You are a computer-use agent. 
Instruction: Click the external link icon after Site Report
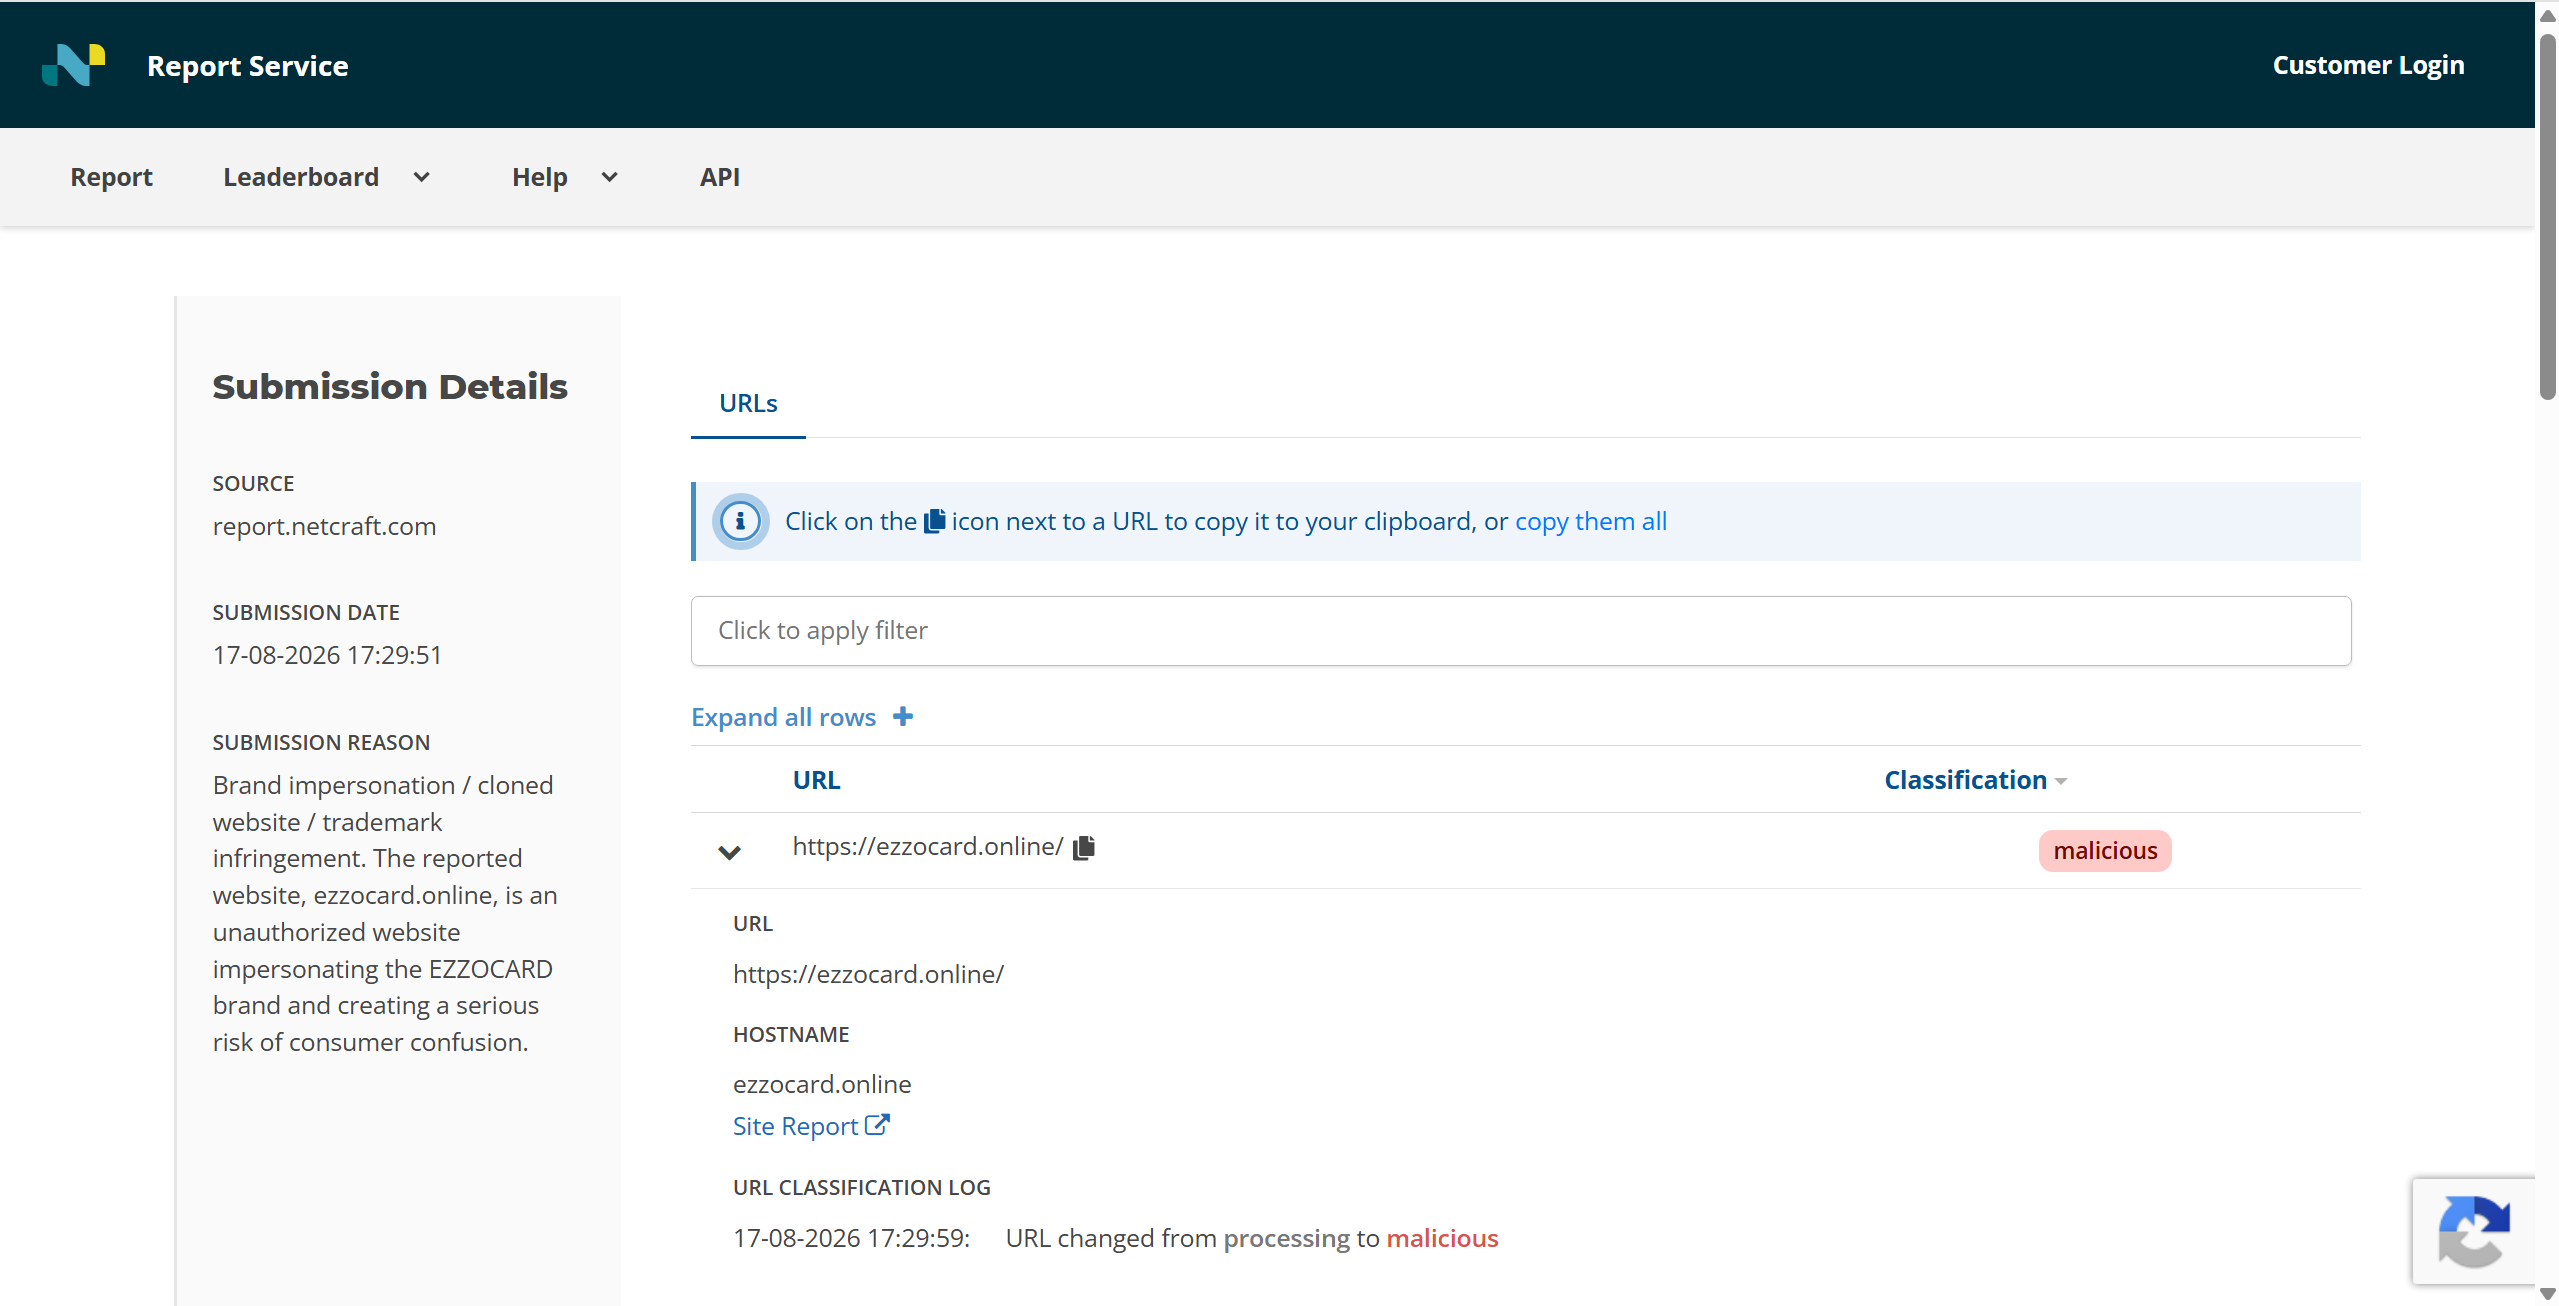tap(877, 1125)
